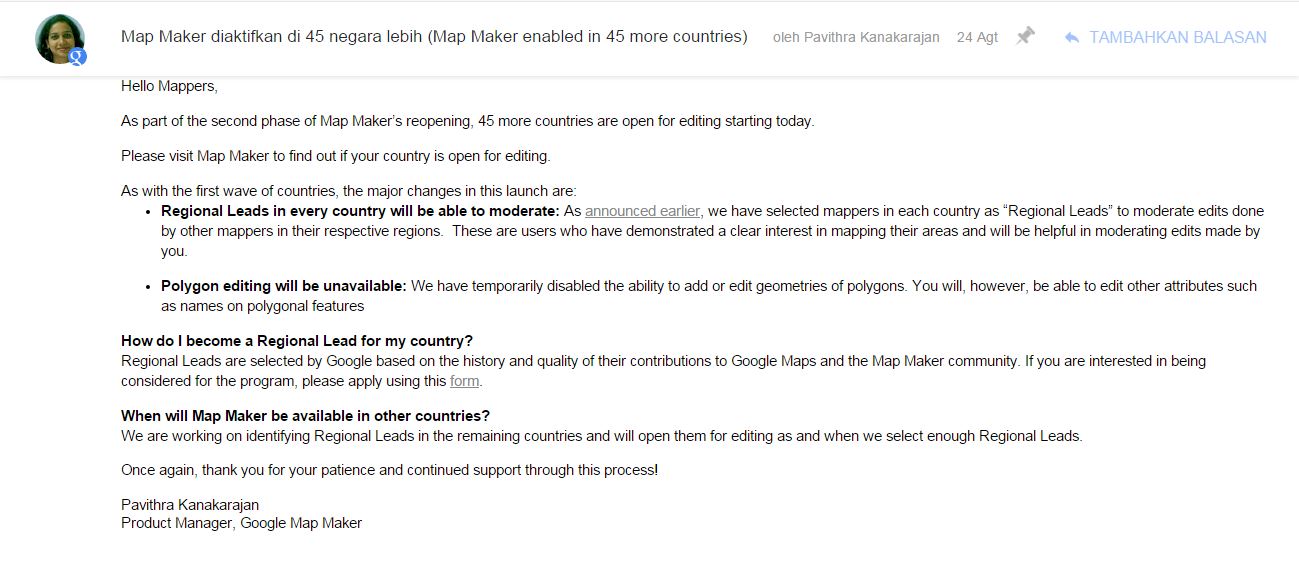Click the "Please visit Map Maker" sentence
The width and height of the screenshot is (1299, 571).
(336, 156)
